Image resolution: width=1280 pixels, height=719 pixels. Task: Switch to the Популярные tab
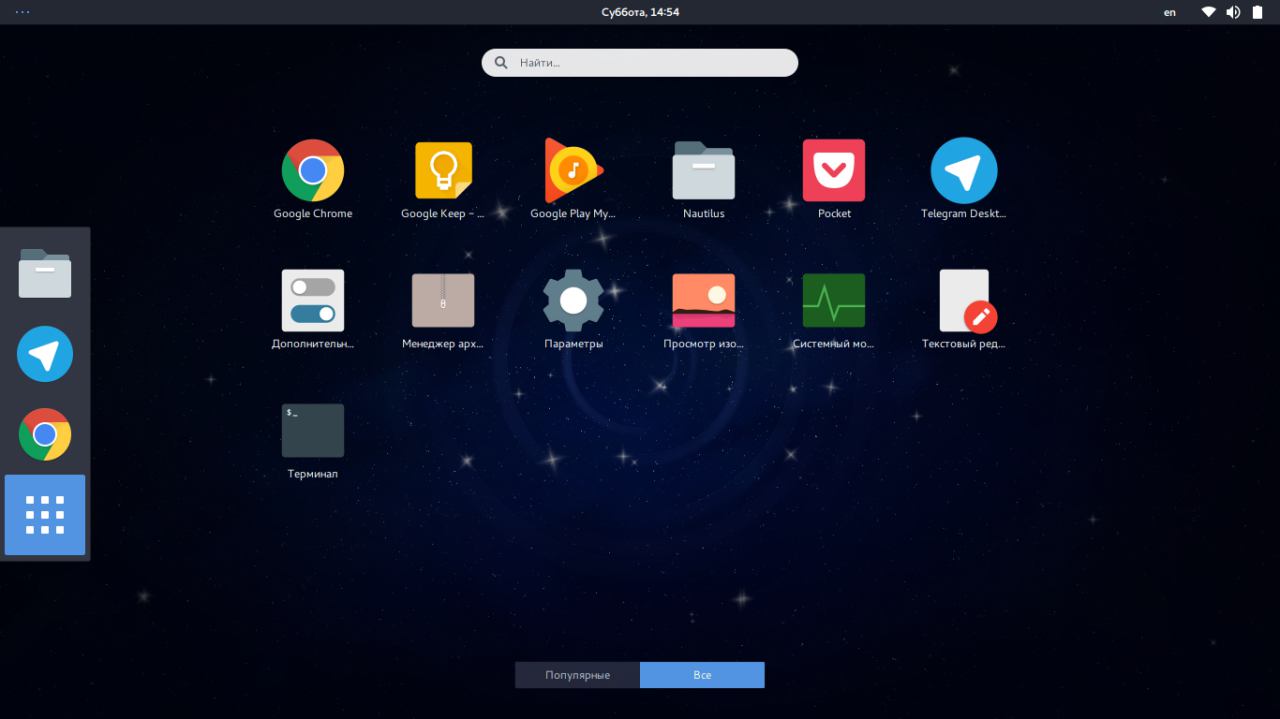[x=578, y=675]
